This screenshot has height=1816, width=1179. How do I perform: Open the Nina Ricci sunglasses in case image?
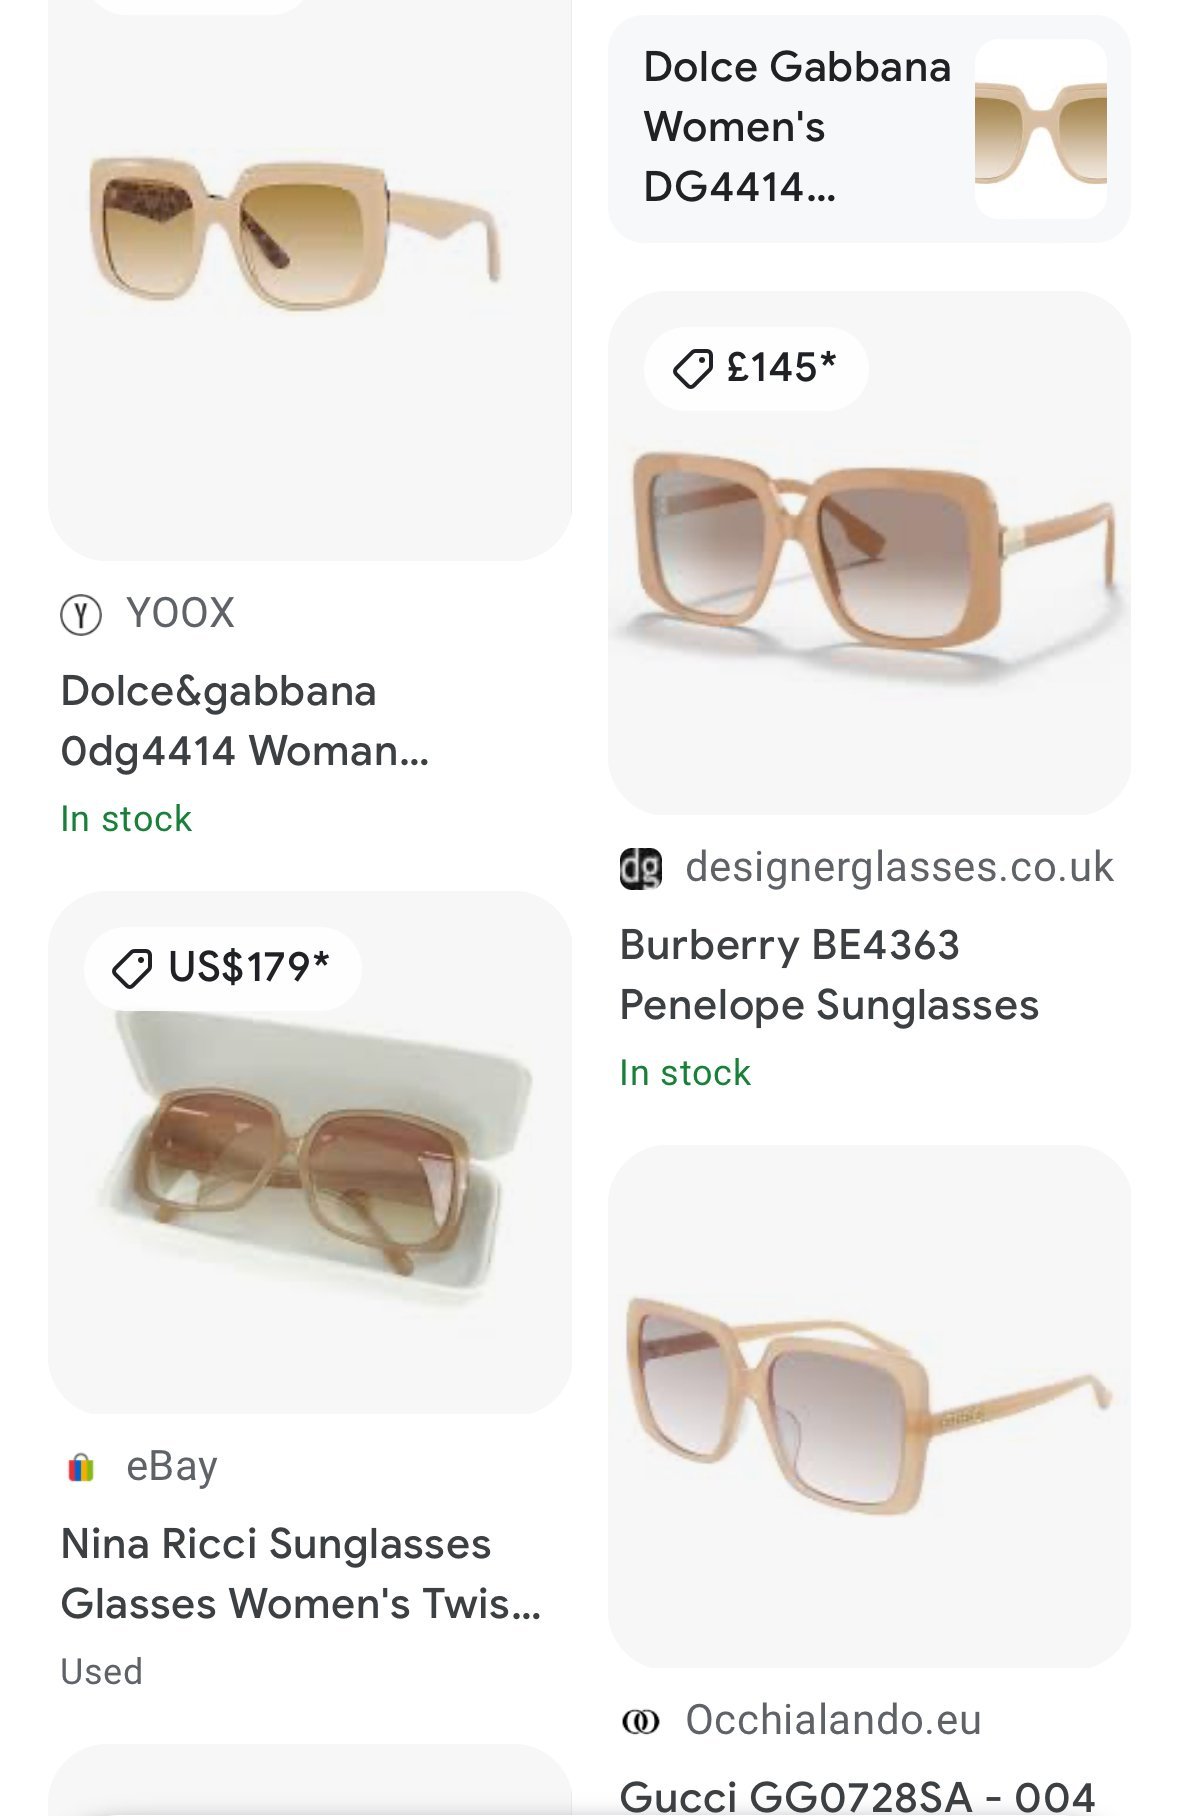[310, 1170]
